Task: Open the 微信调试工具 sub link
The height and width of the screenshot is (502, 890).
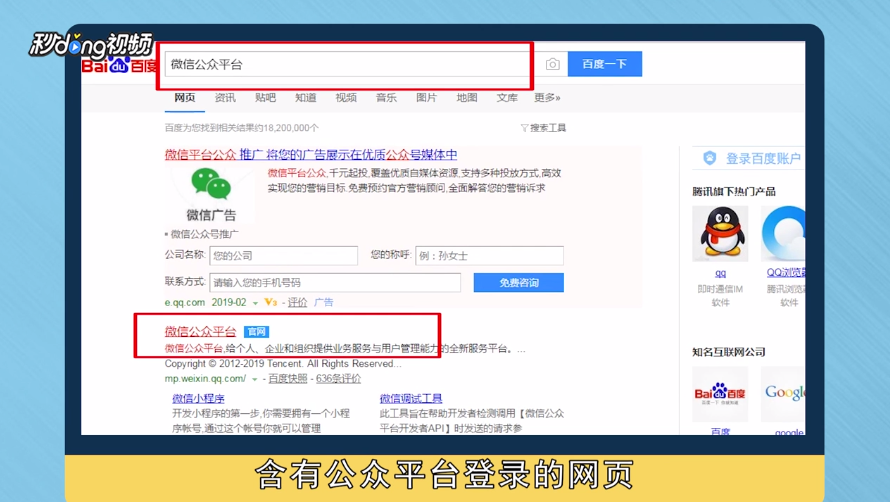Action: point(411,398)
